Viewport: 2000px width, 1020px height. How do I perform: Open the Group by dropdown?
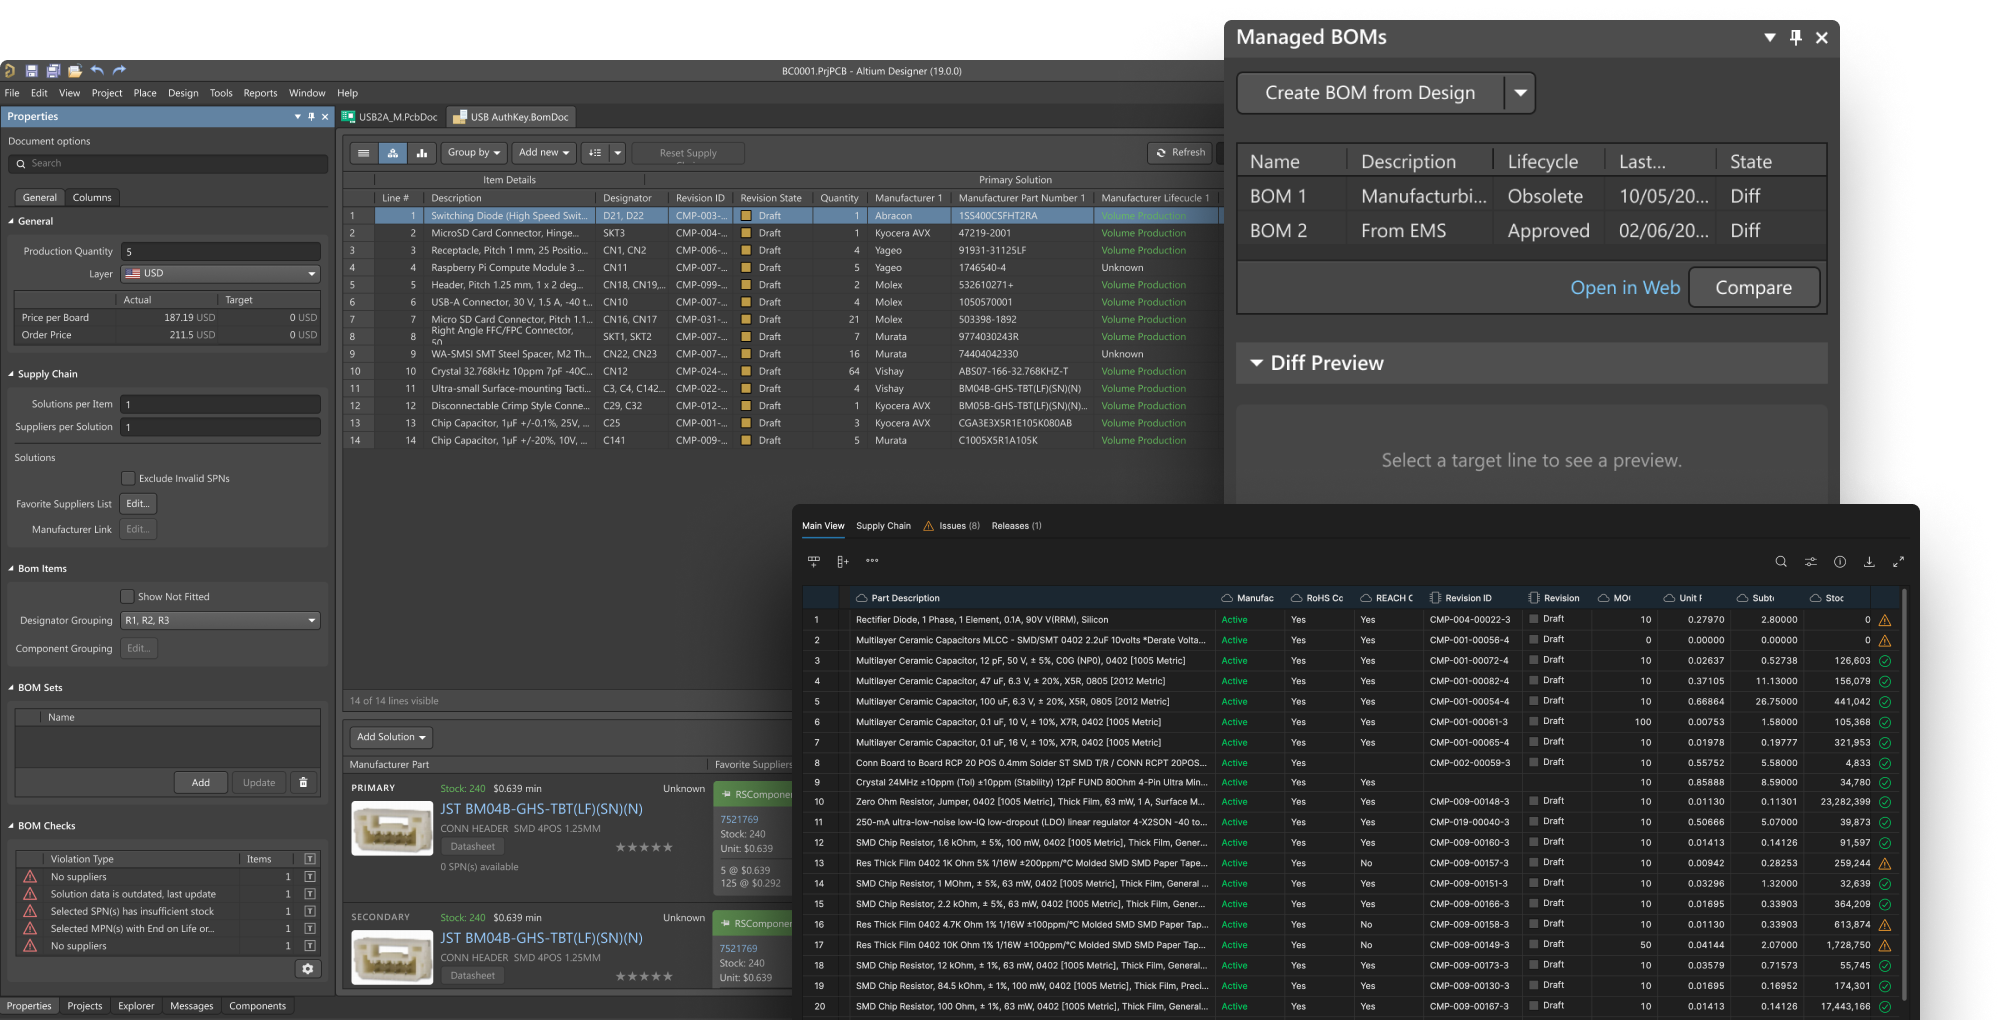point(473,153)
